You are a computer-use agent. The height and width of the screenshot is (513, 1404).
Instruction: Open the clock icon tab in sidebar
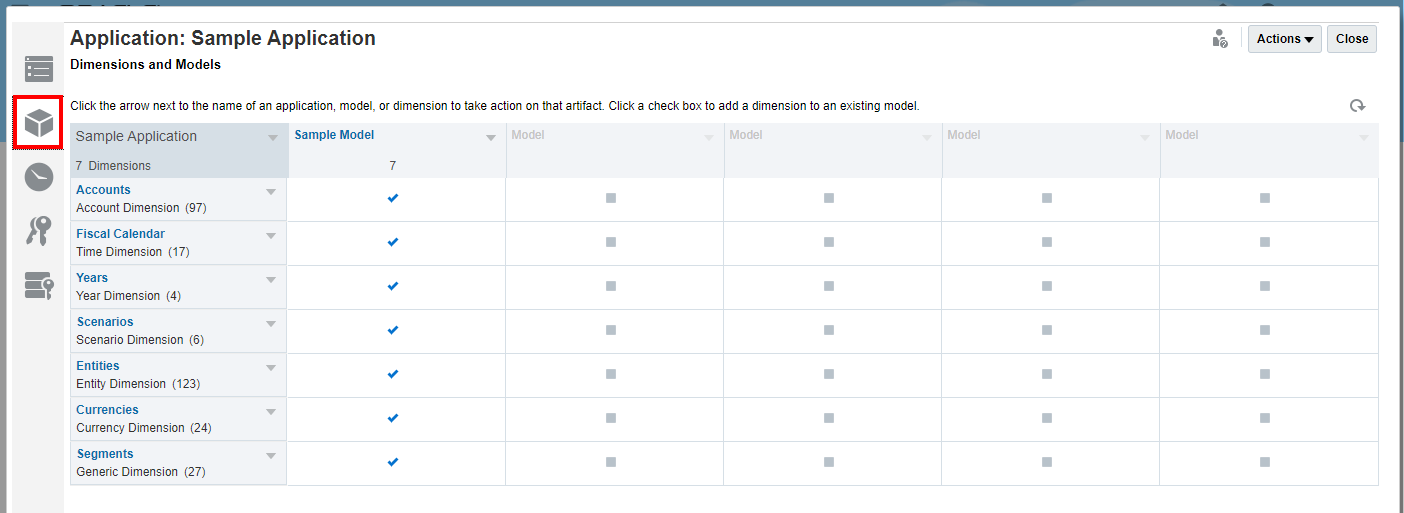pos(39,177)
